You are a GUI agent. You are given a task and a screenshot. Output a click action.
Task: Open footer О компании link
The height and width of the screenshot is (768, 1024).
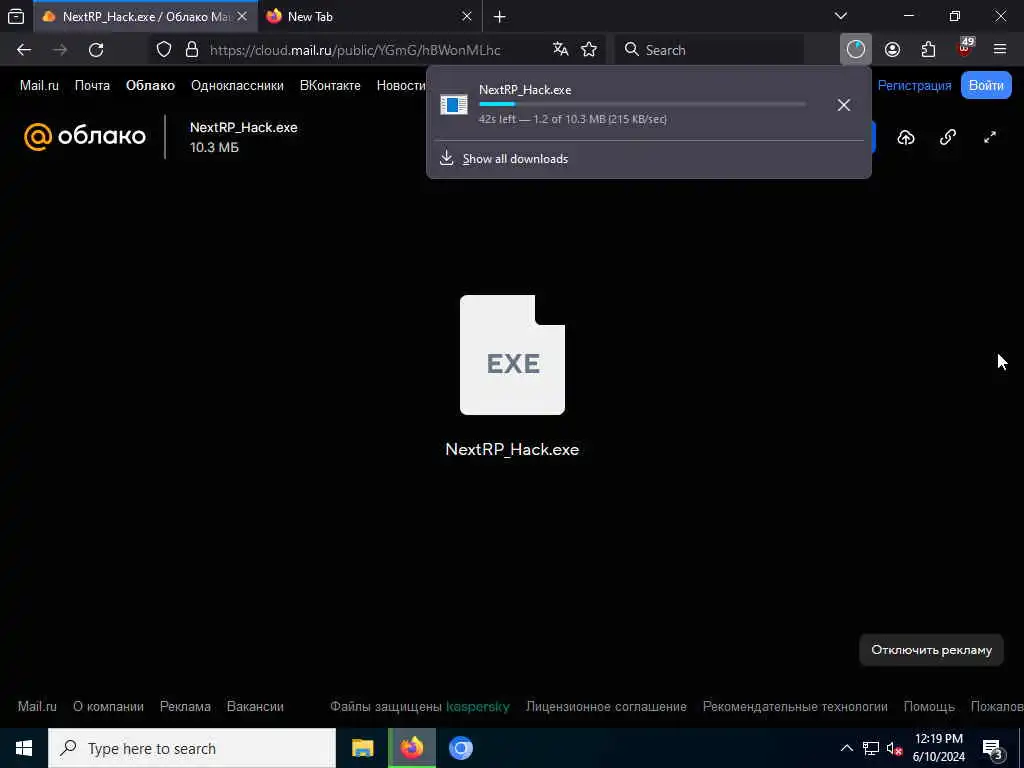pos(108,707)
